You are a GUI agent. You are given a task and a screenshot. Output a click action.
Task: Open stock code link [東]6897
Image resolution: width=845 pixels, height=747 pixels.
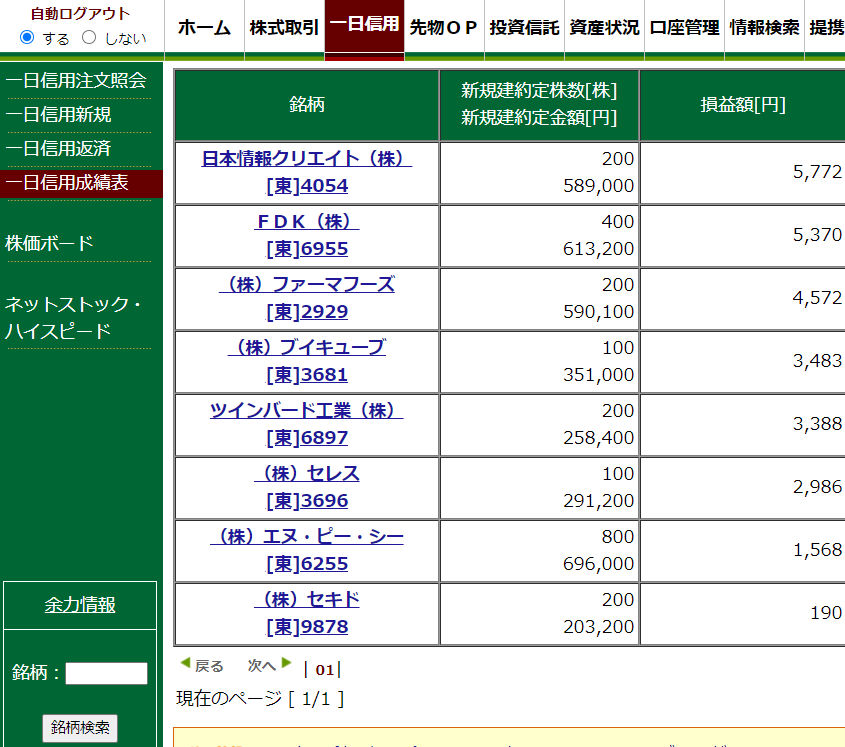307,438
